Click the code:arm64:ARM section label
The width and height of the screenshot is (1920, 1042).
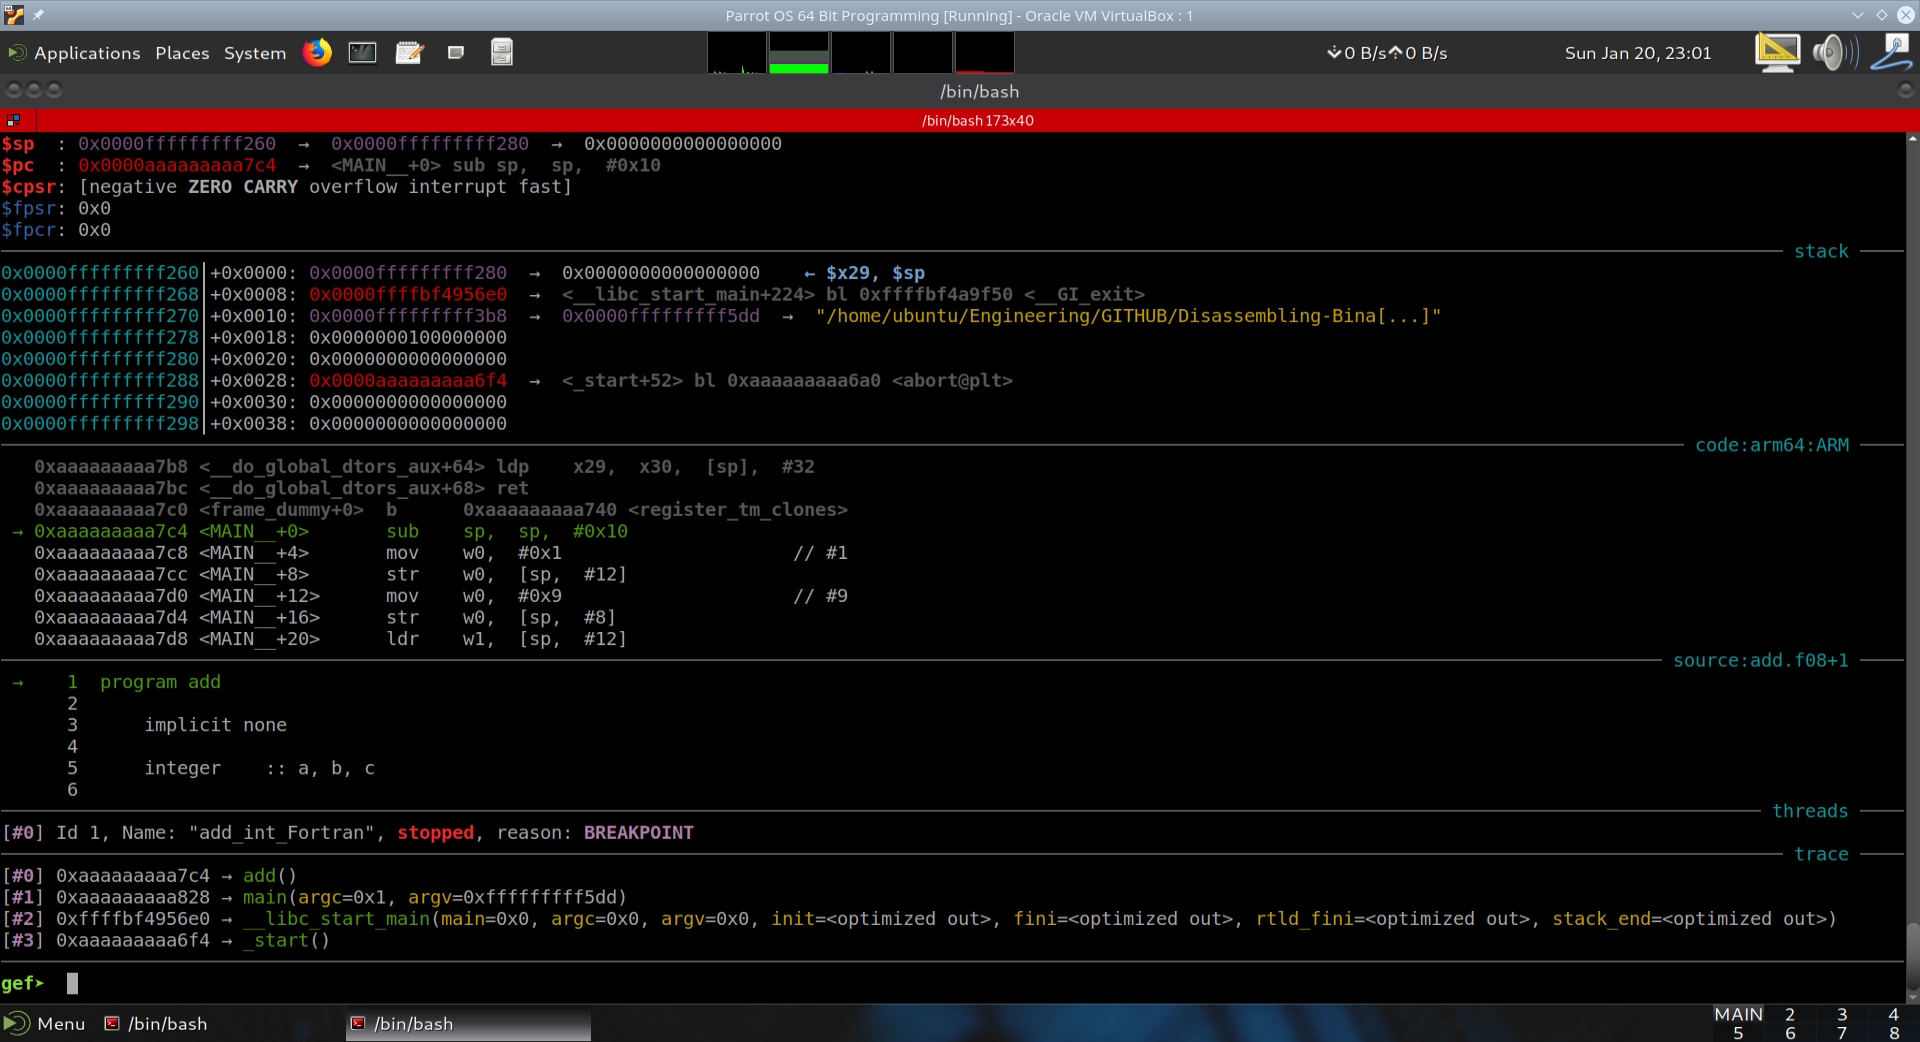[1772, 445]
